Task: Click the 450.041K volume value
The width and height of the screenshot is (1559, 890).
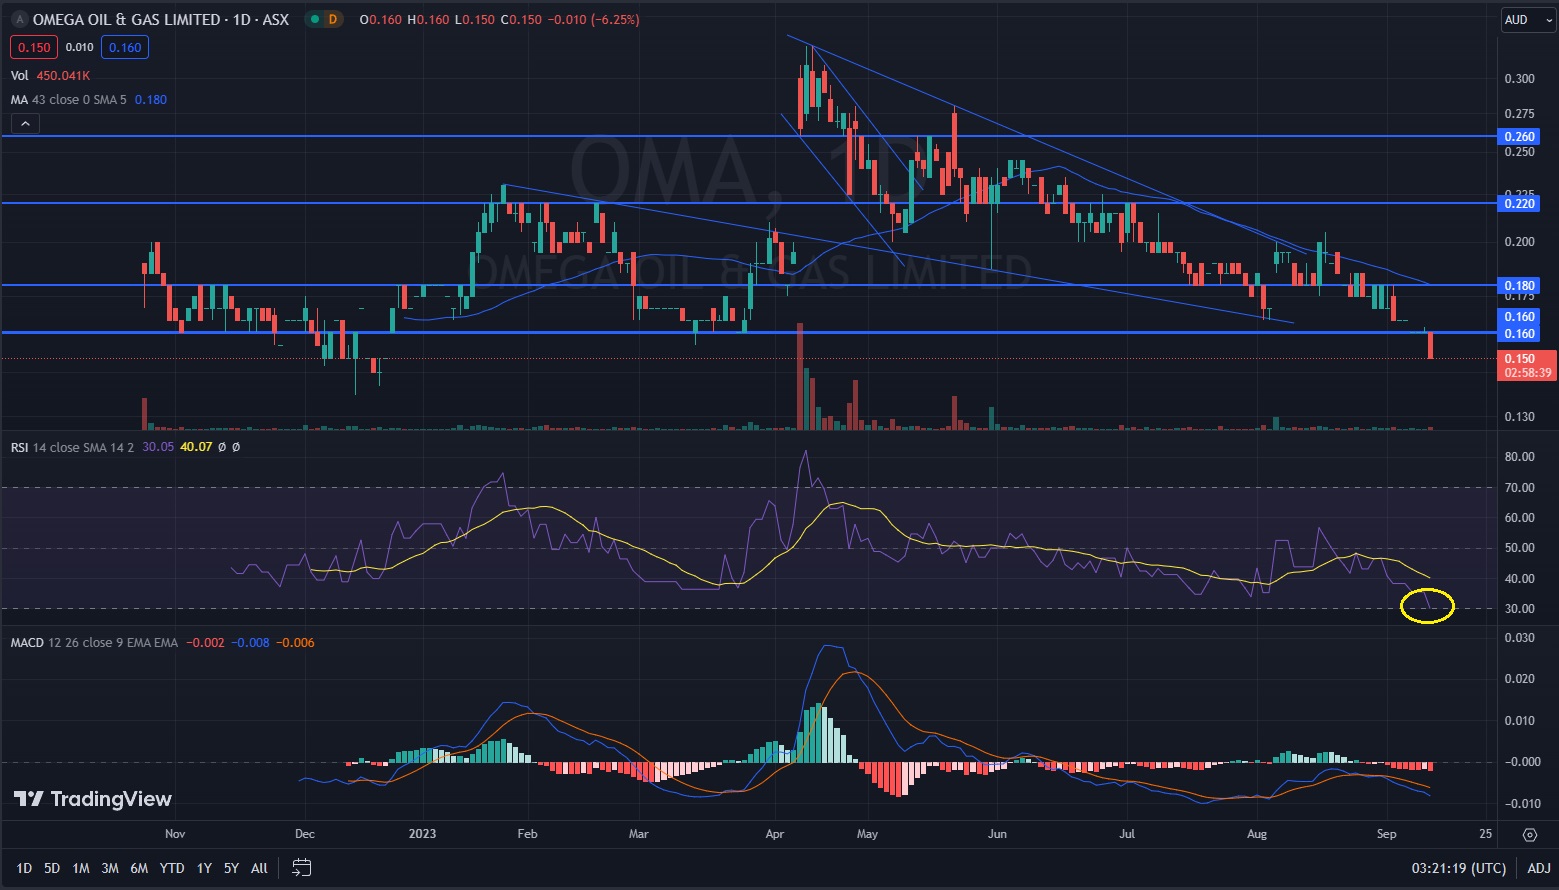Action: 63,76
